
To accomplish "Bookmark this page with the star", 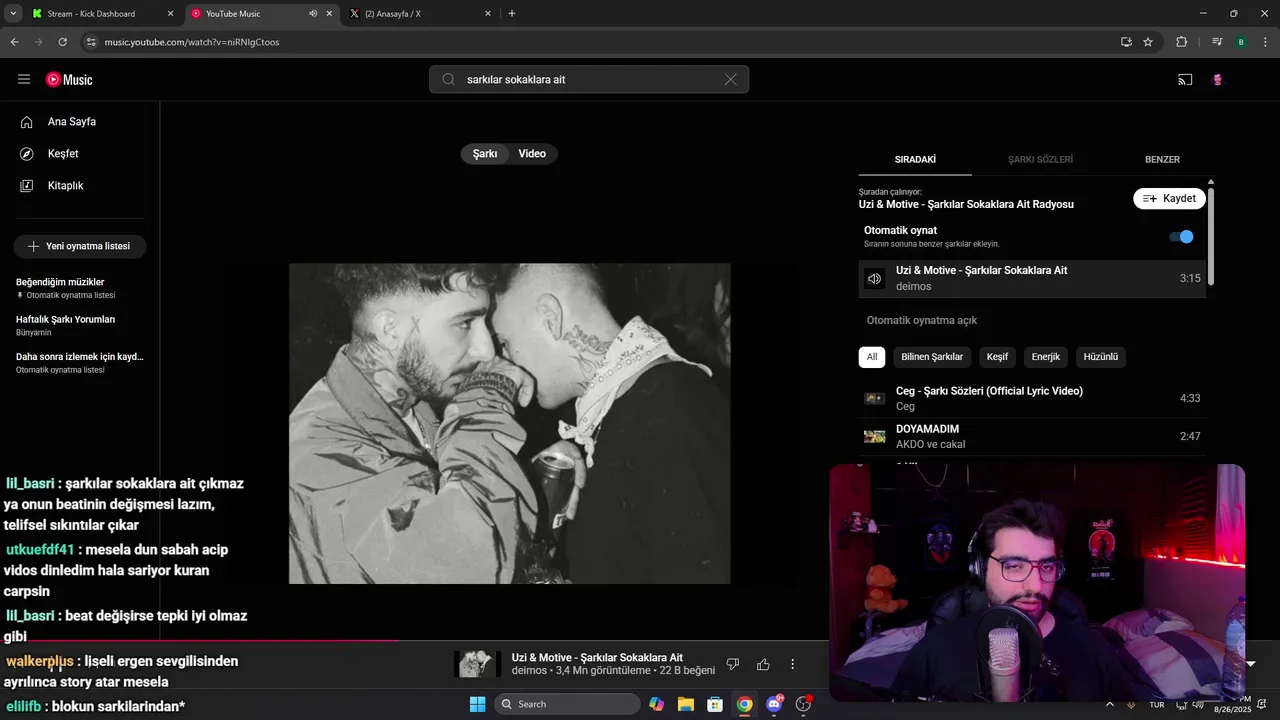I will click(x=1148, y=42).
